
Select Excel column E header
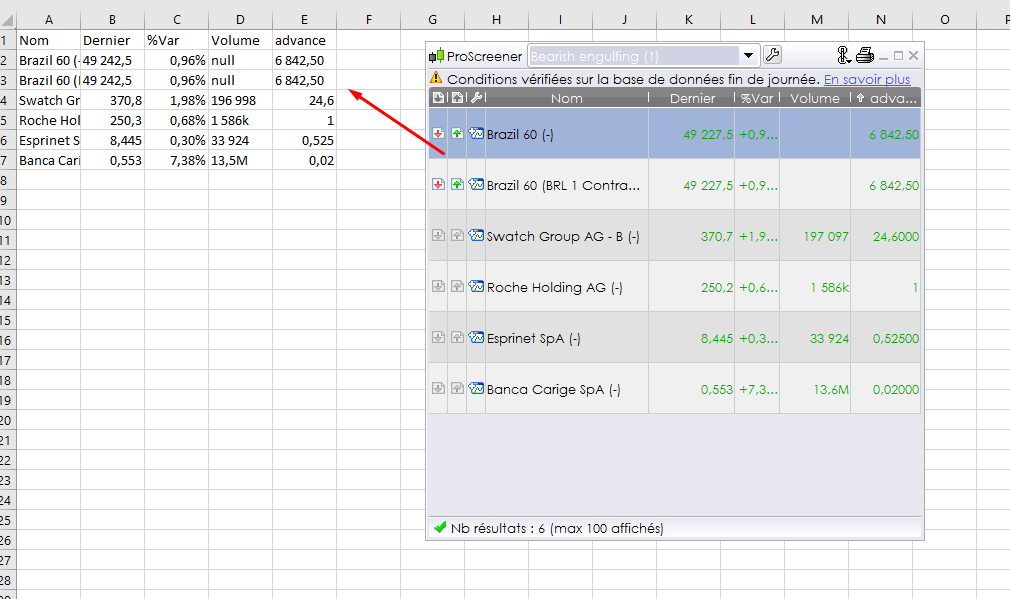(x=304, y=19)
